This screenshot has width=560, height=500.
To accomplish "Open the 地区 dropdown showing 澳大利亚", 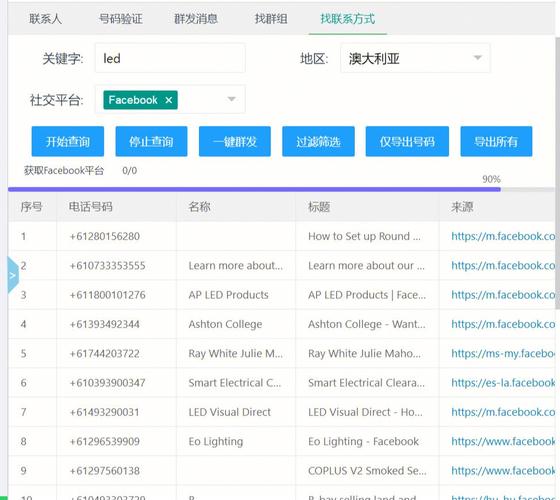I will point(415,58).
